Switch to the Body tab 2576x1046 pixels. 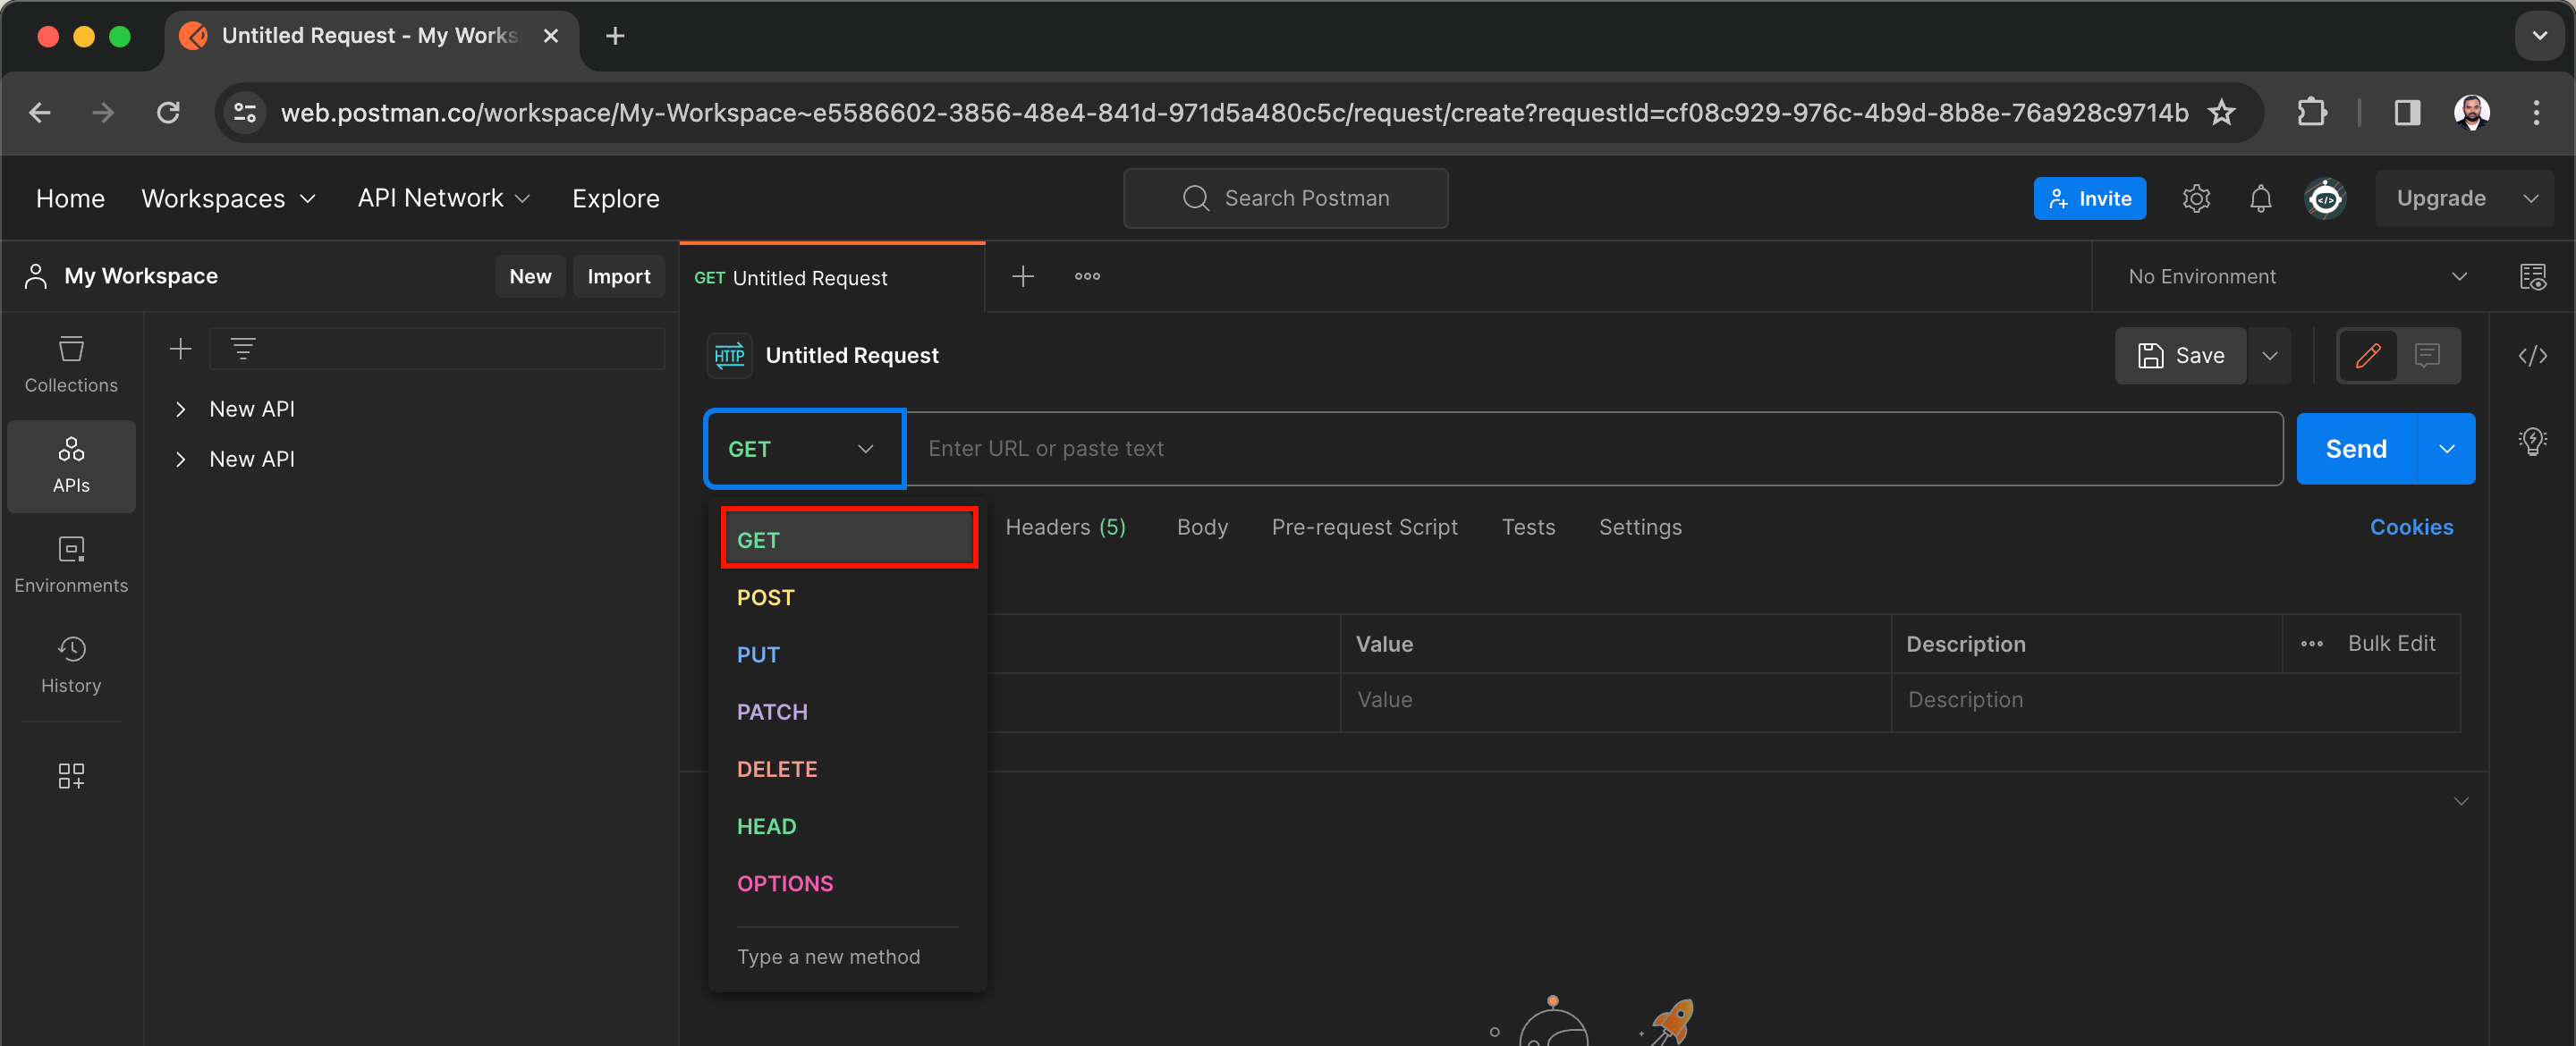[x=1201, y=527]
